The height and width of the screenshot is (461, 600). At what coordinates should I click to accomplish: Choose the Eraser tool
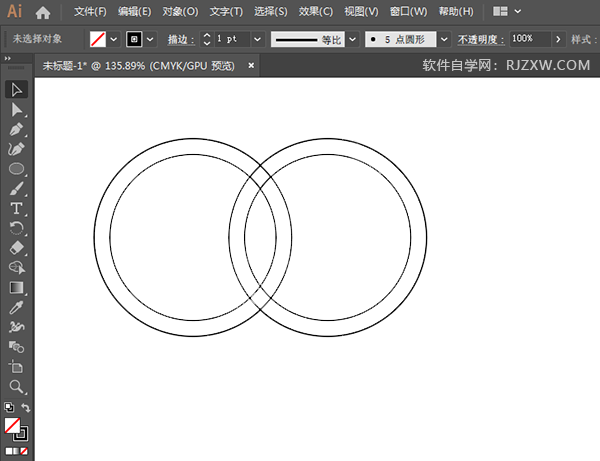pos(16,248)
